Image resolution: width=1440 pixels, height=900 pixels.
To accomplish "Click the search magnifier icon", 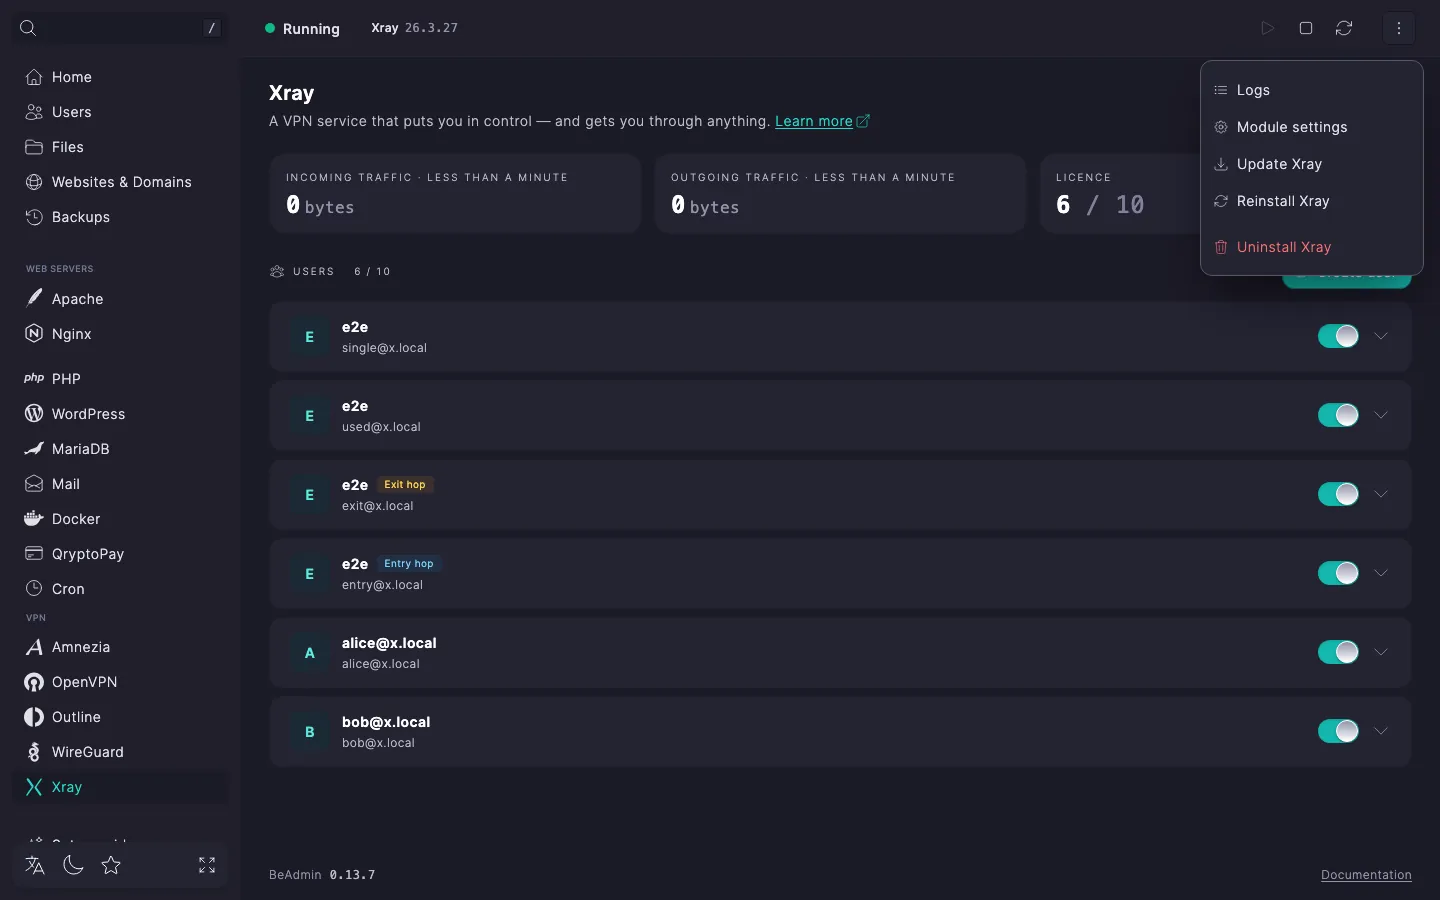I will [x=28, y=28].
